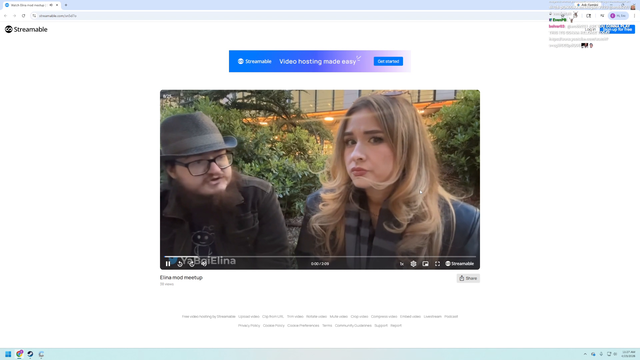This screenshot has width=640, height=360.
Task: Click the browser forward arrow
Action: tap(14, 16)
